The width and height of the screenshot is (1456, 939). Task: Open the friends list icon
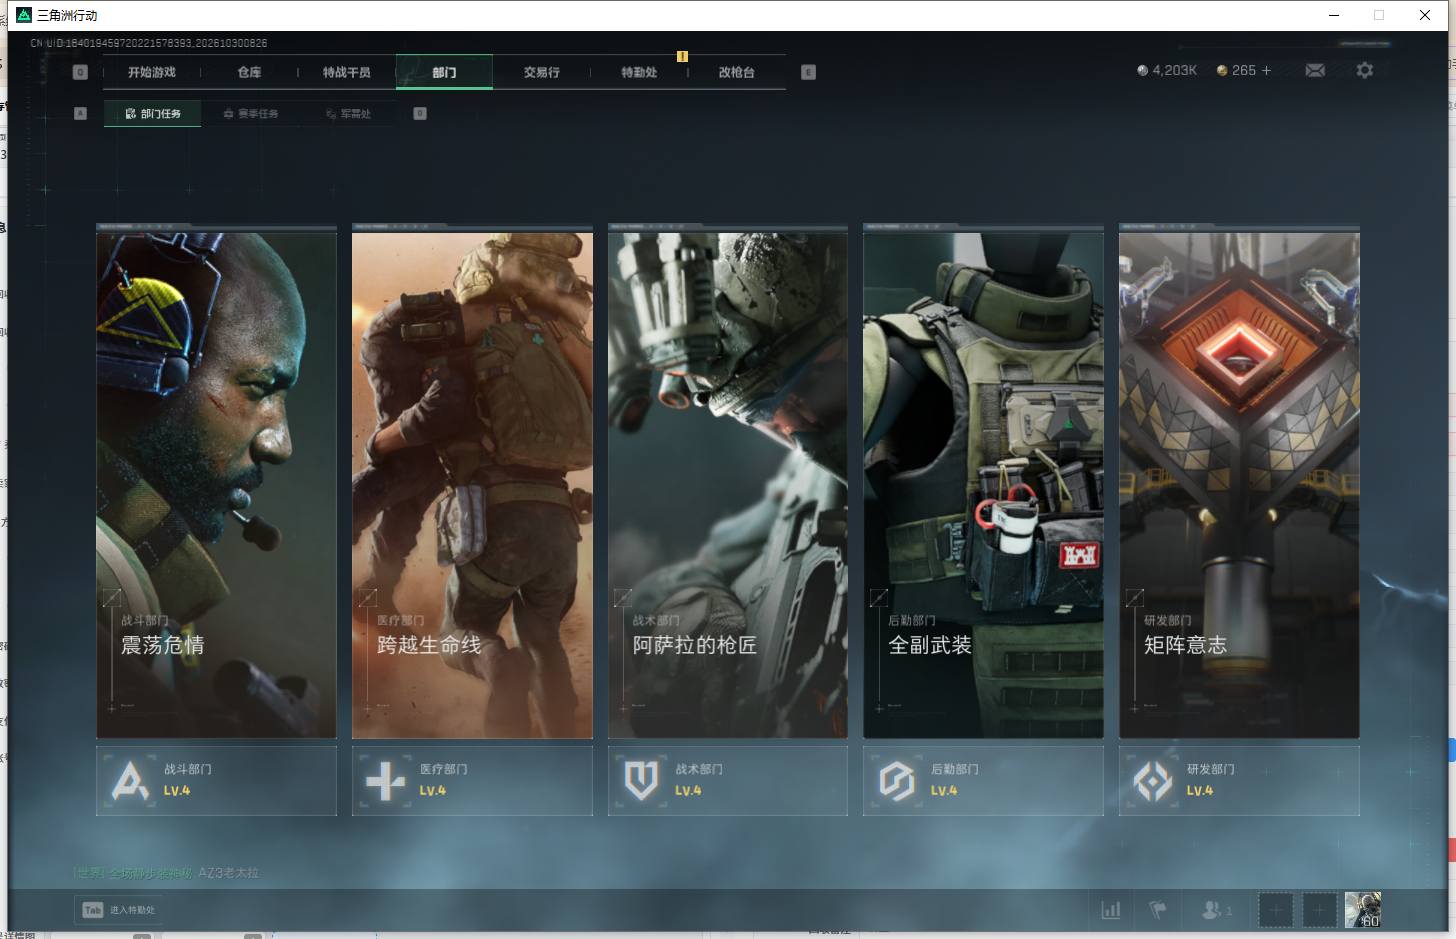pyautogui.click(x=1215, y=910)
